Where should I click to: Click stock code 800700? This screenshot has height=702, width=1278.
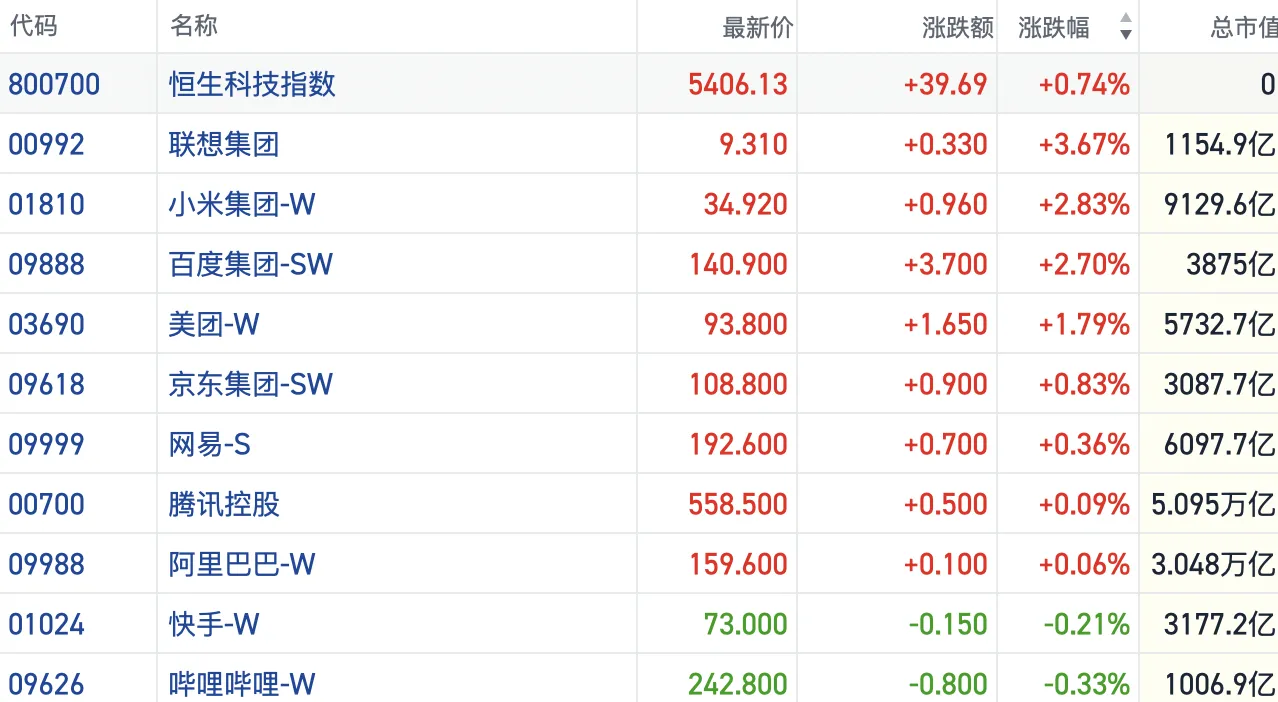[54, 84]
